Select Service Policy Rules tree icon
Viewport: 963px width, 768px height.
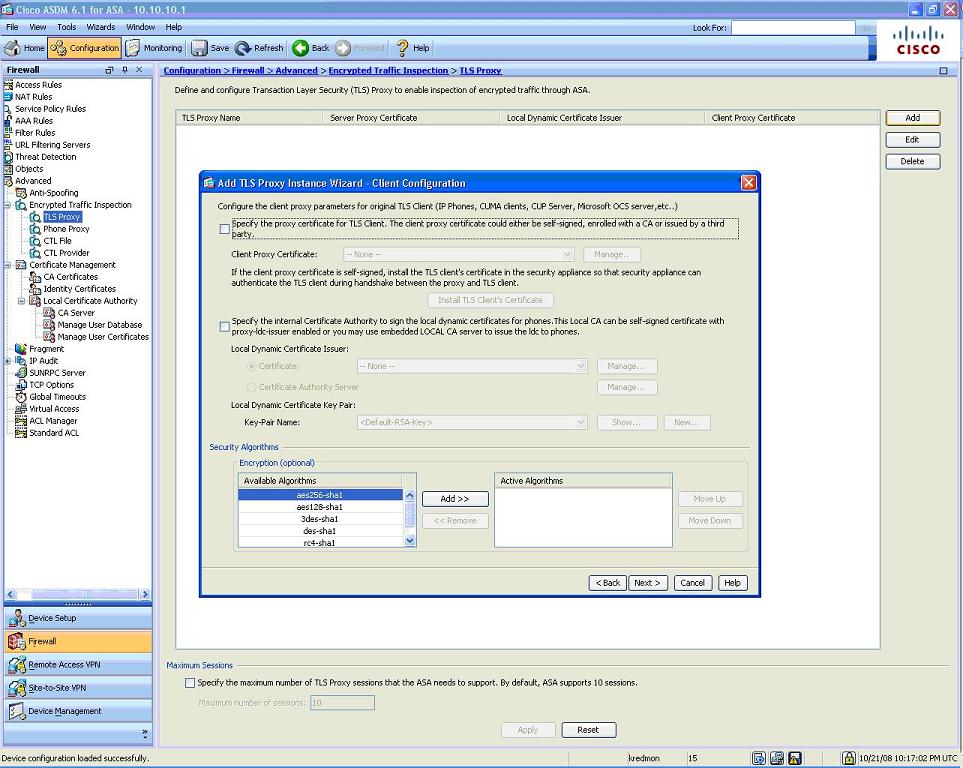coord(8,109)
